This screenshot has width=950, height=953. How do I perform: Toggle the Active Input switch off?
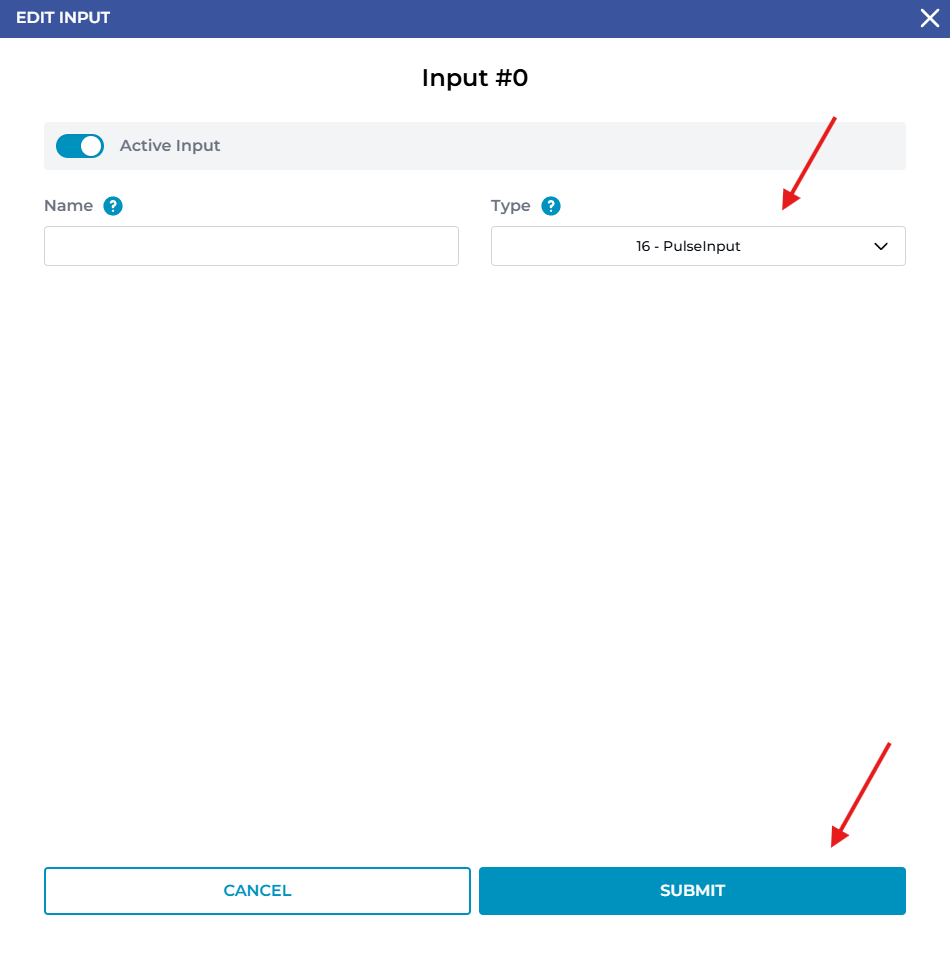80,146
